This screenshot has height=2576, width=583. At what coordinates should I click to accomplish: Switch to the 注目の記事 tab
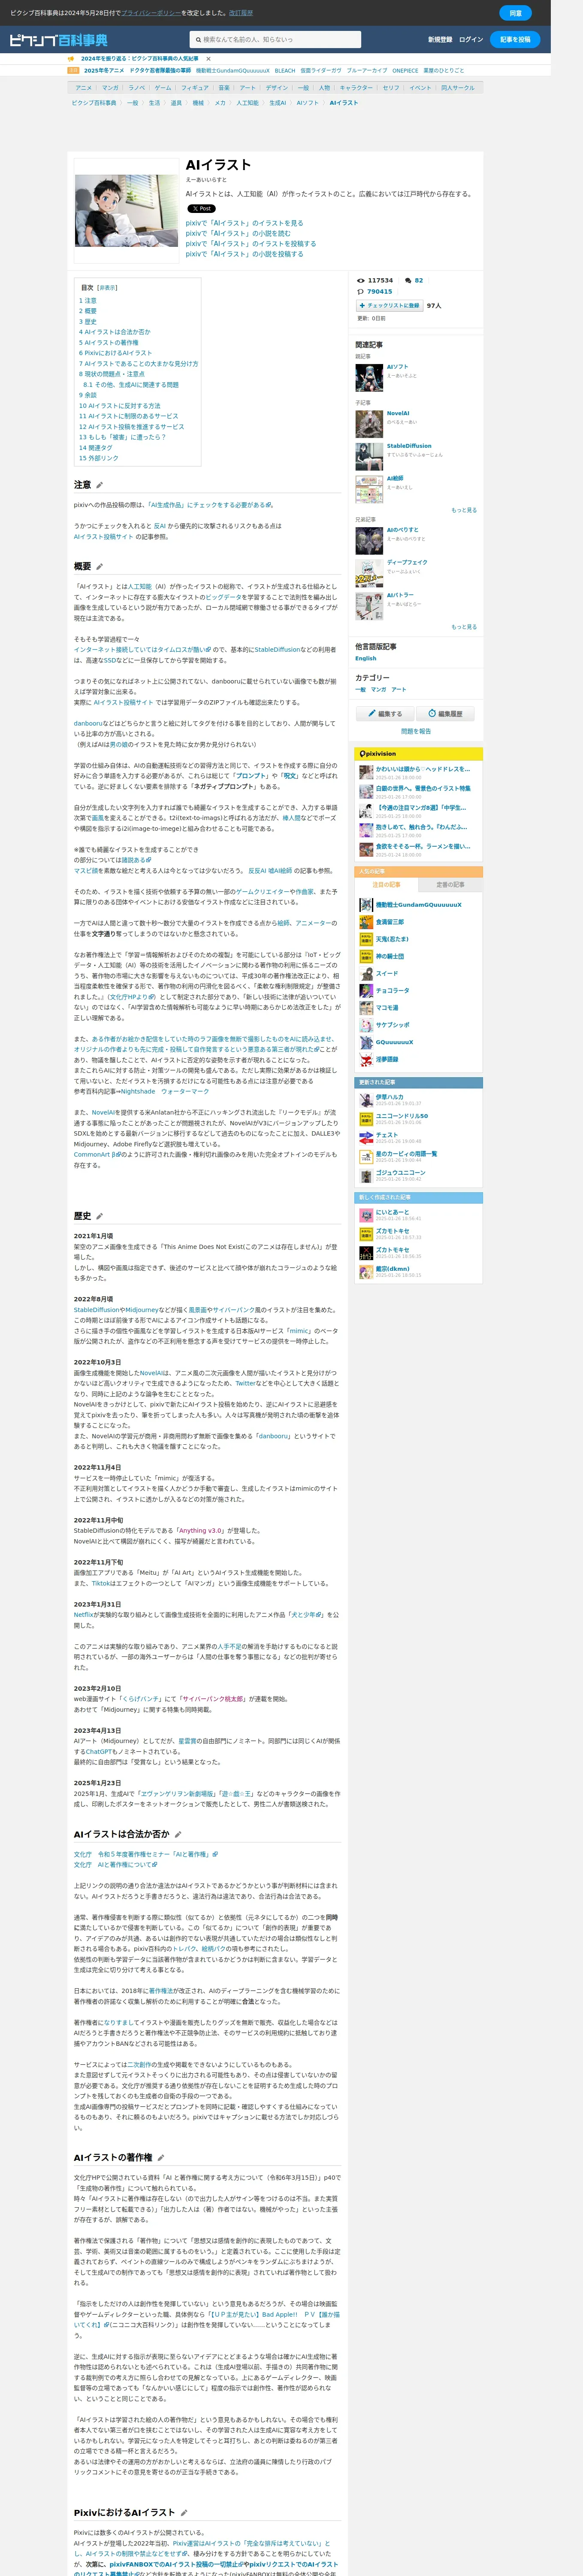click(x=386, y=885)
